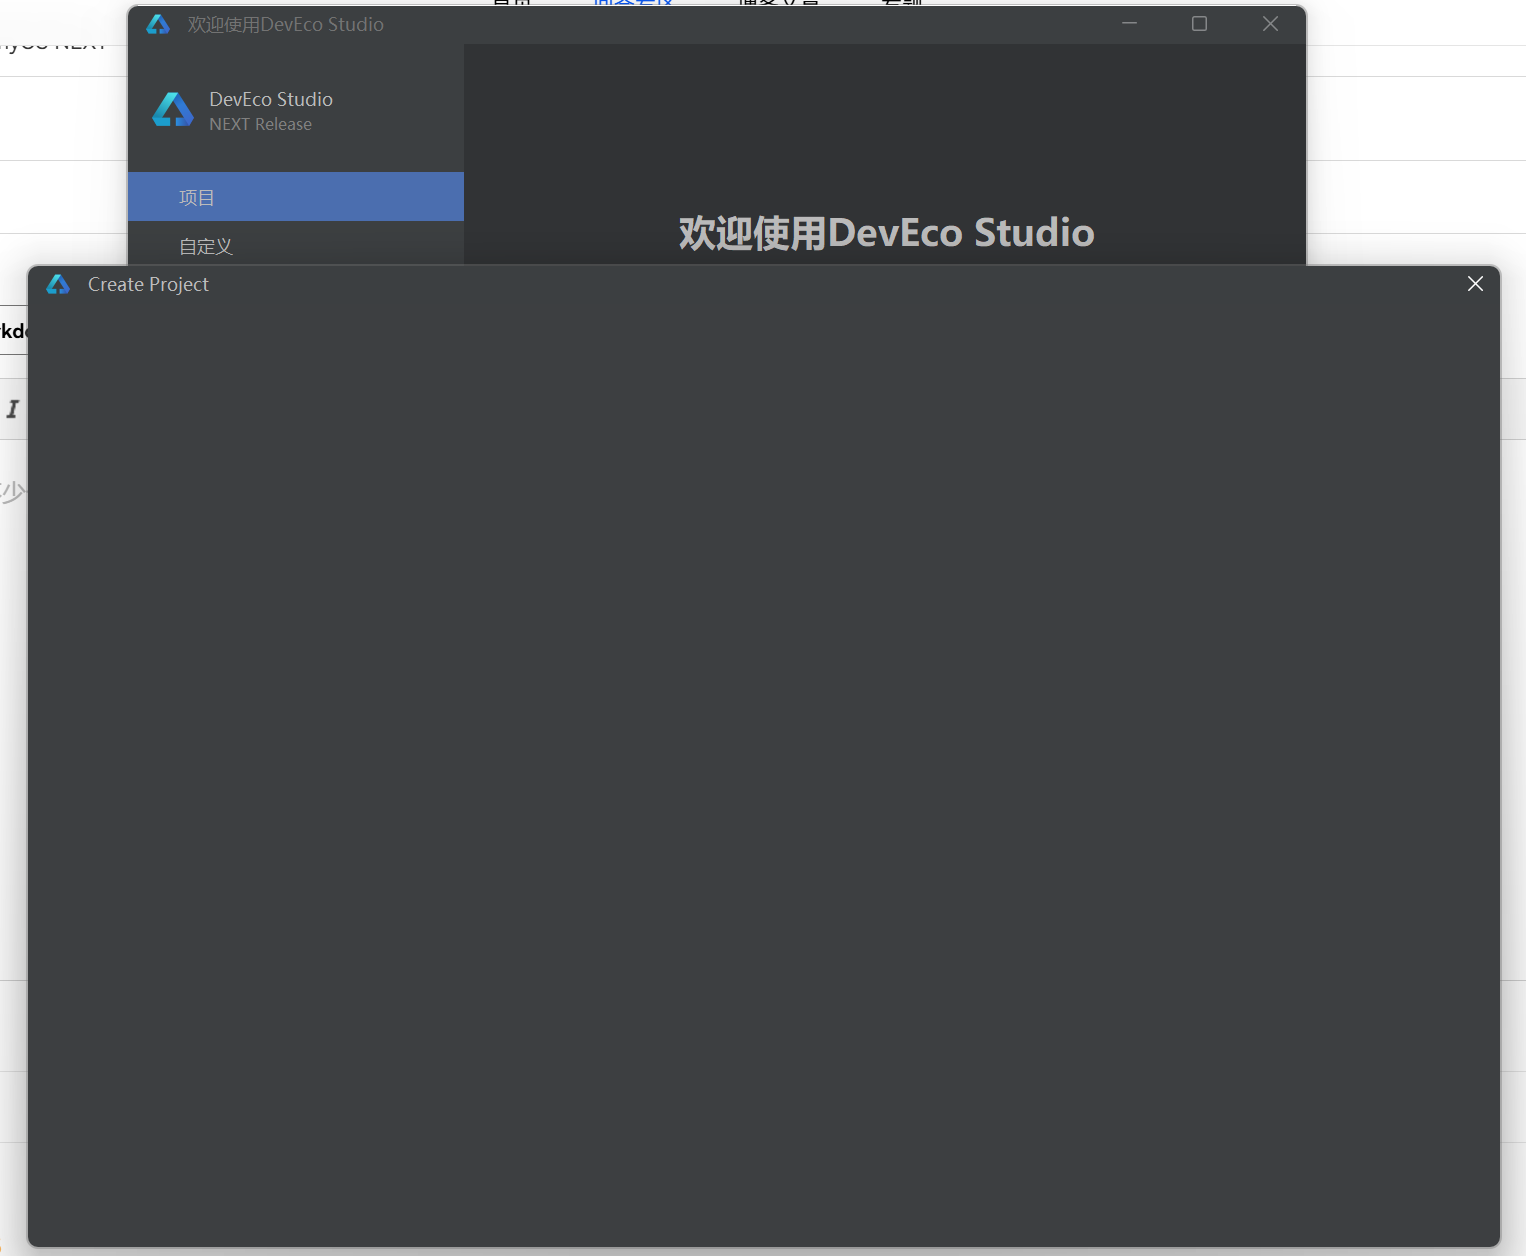Maximize the DevEco Studio welcome window
The image size is (1526, 1256).
[1199, 24]
